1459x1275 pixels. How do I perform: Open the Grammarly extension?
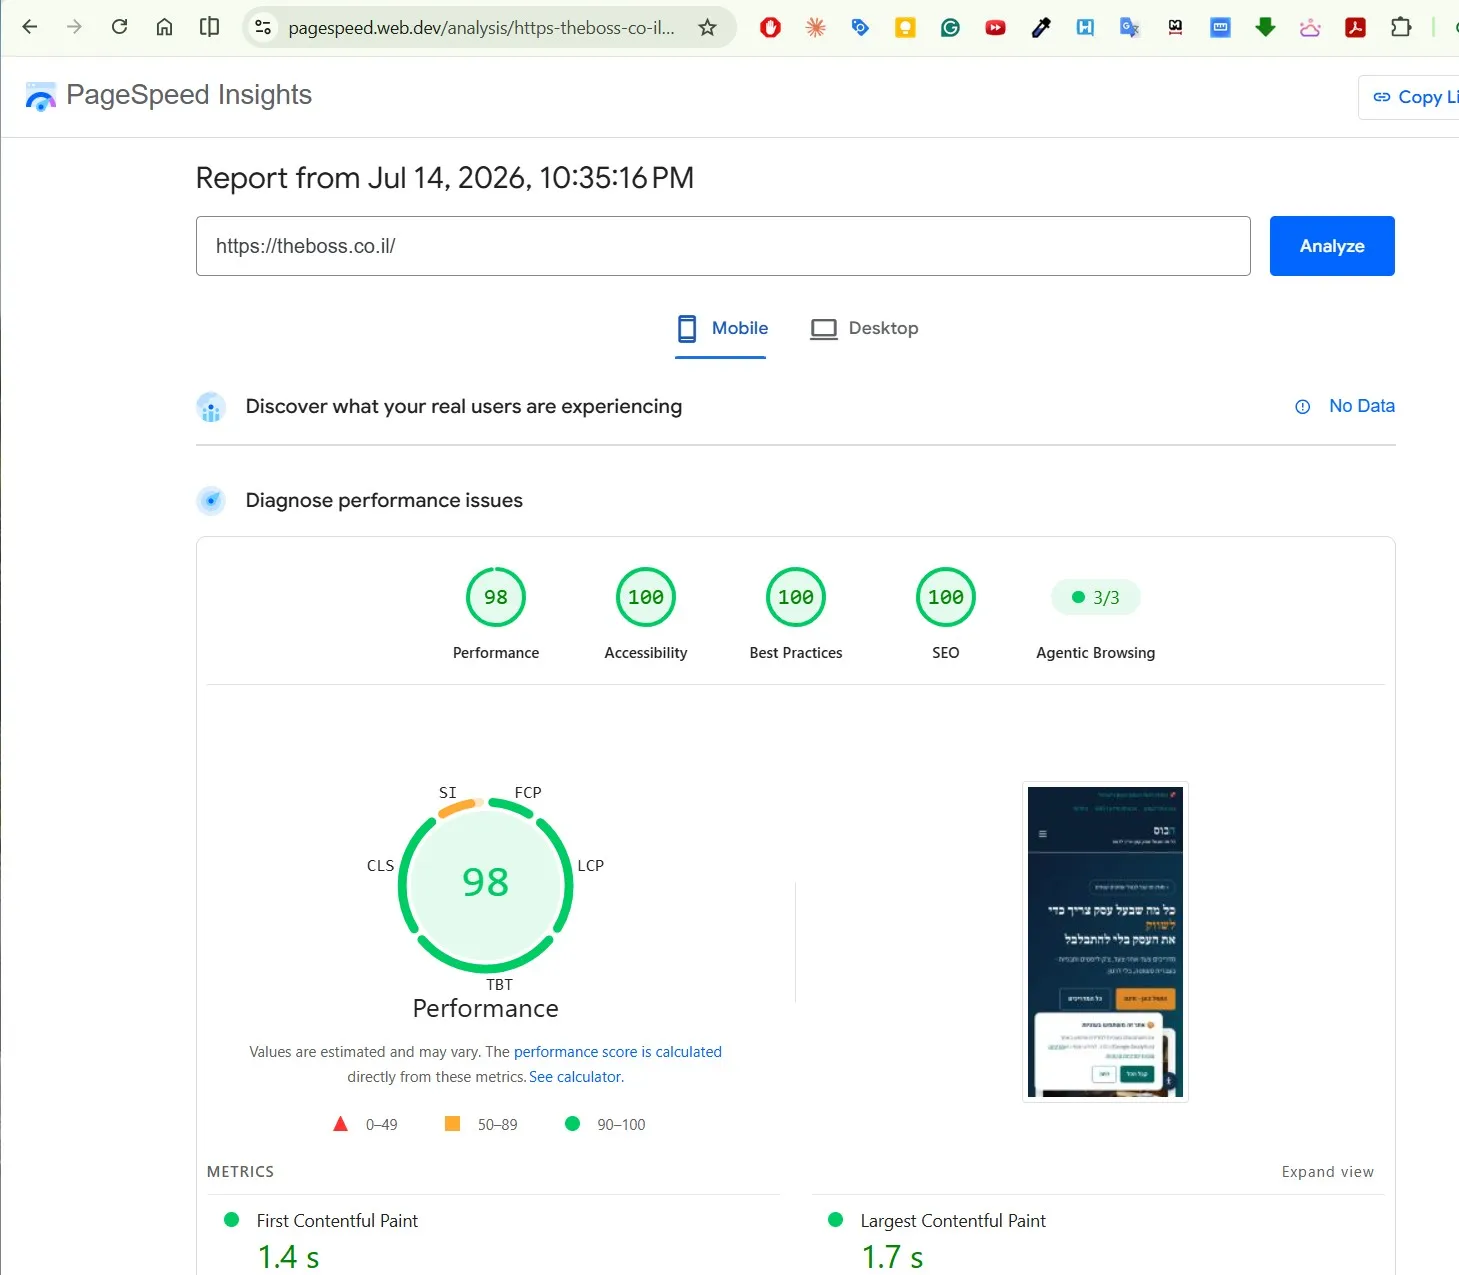[950, 27]
